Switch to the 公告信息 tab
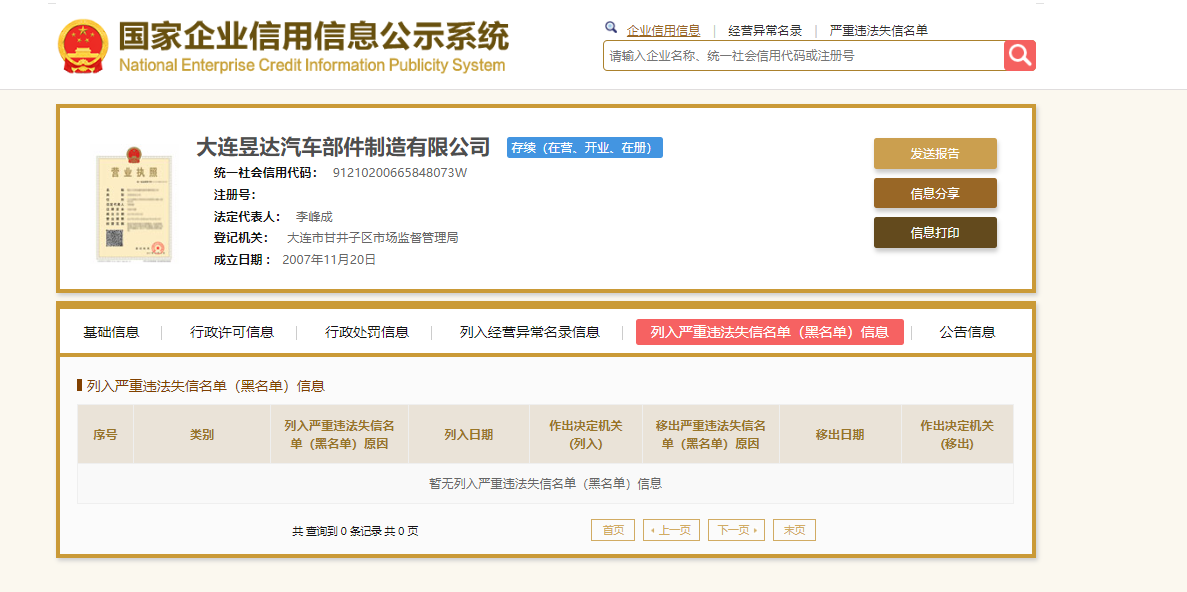The width and height of the screenshot is (1187, 592). point(967,332)
